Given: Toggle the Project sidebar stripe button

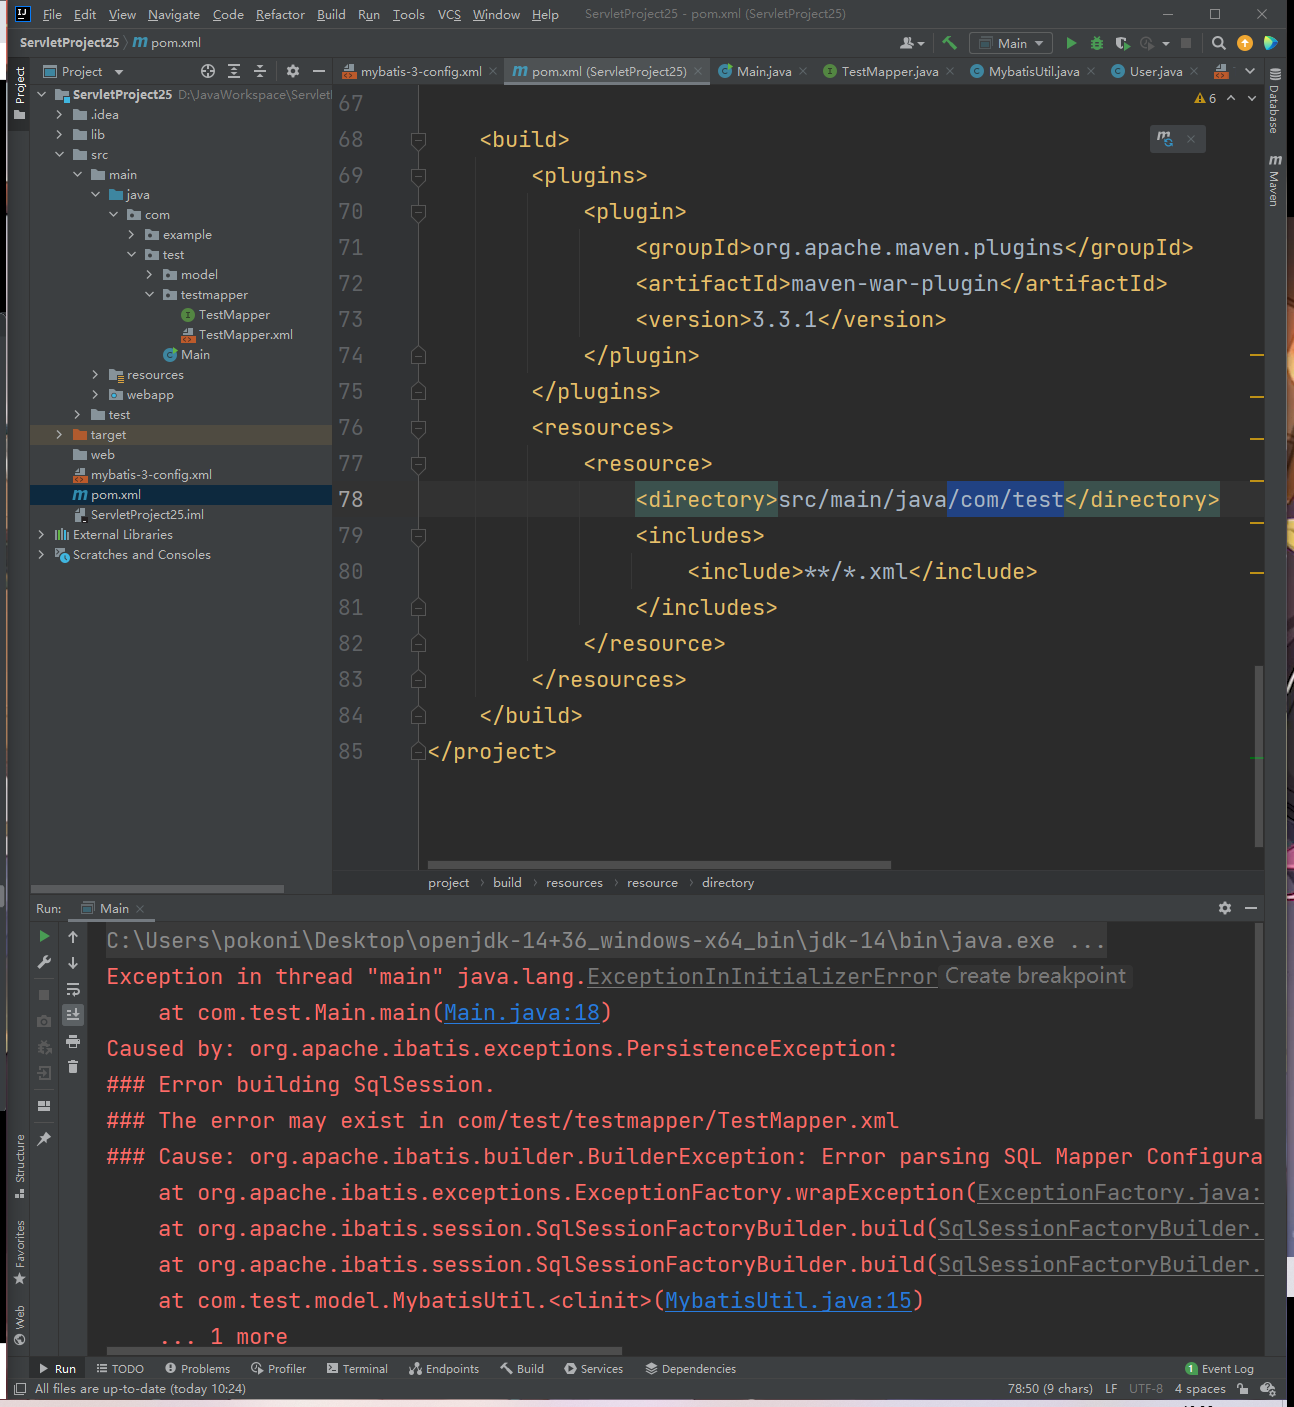Looking at the screenshot, I should (x=19, y=93).
